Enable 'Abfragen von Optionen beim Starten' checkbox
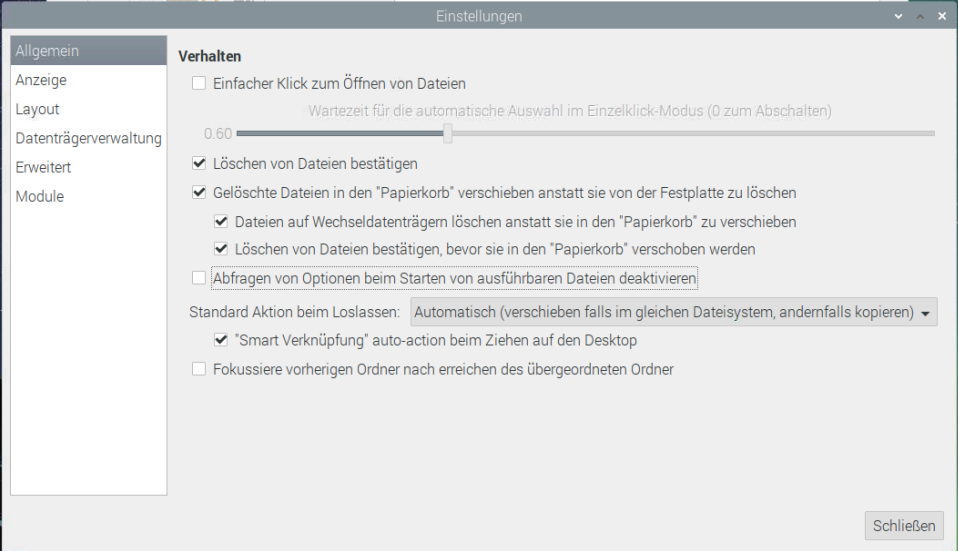Screen dimensions: 958x551 [x=199, y=278]
